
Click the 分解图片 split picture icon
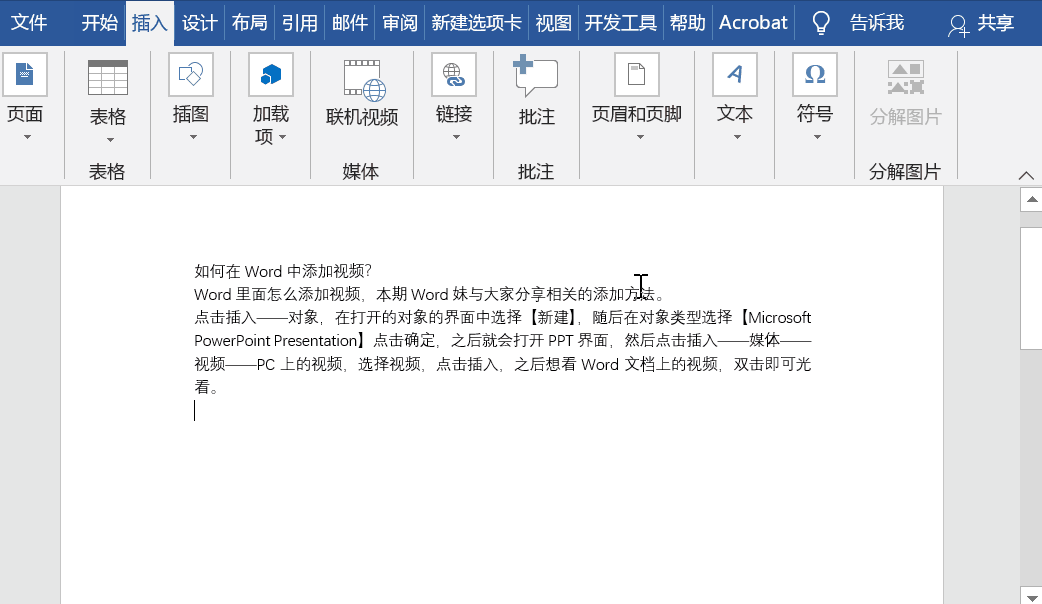pos(905,78)
